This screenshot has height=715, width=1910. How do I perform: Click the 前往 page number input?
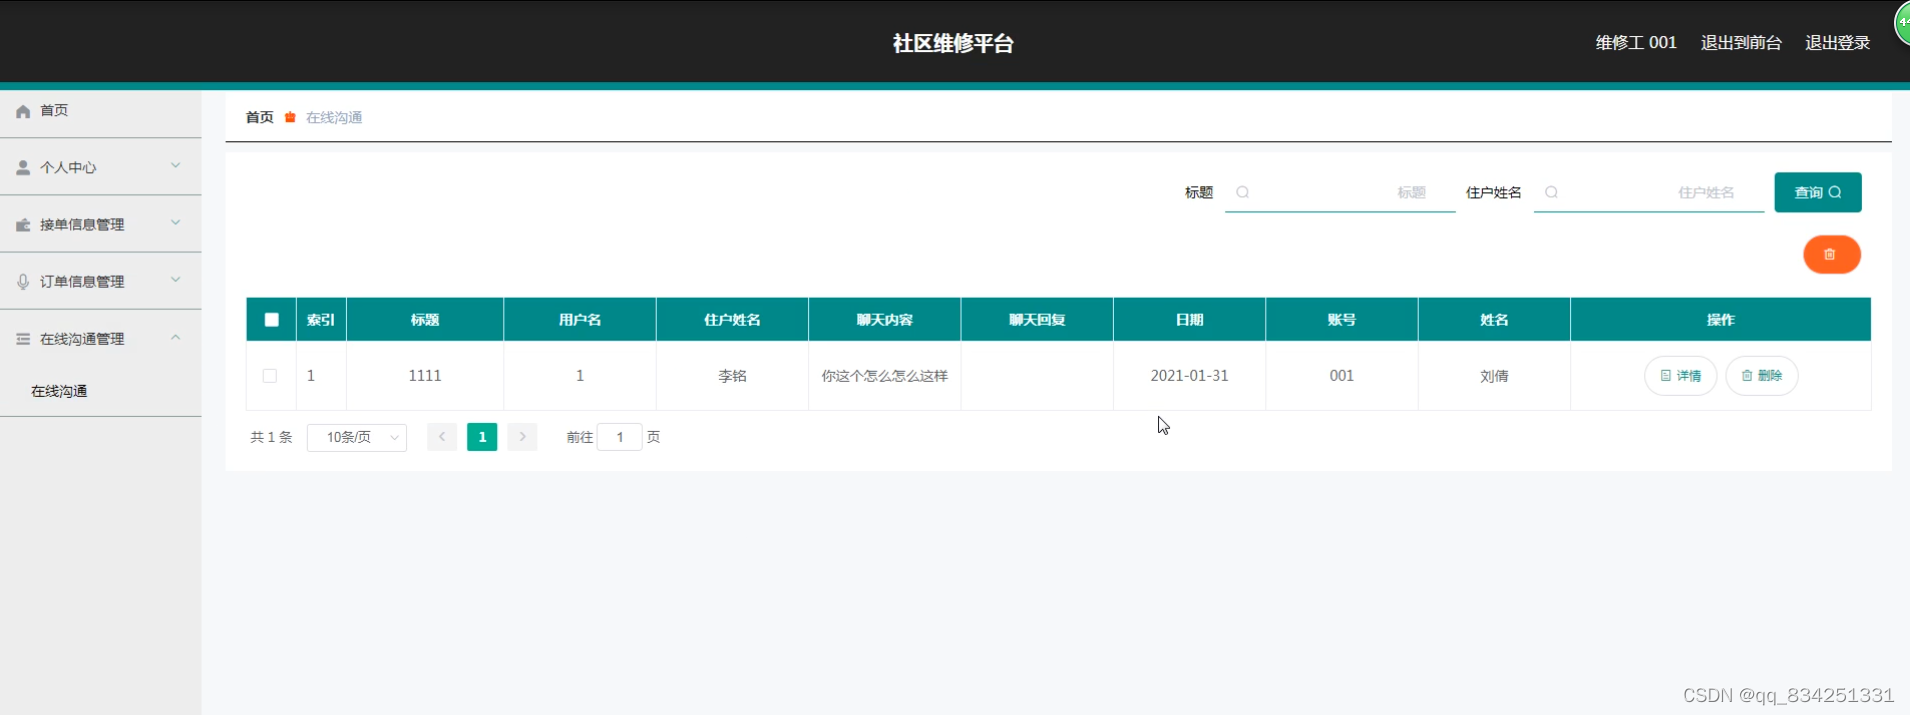click(x=620, y=437)
